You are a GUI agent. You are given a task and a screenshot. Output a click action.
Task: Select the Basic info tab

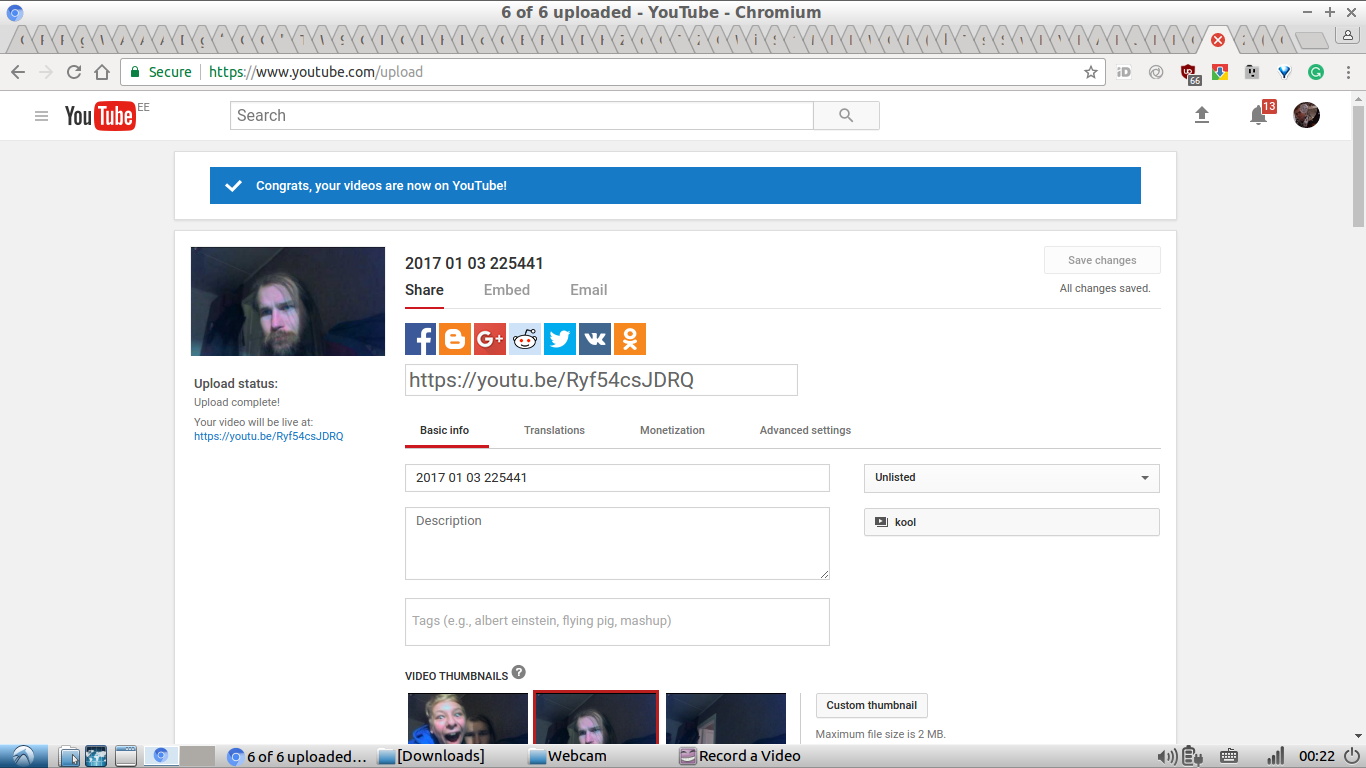click(445, 430)
